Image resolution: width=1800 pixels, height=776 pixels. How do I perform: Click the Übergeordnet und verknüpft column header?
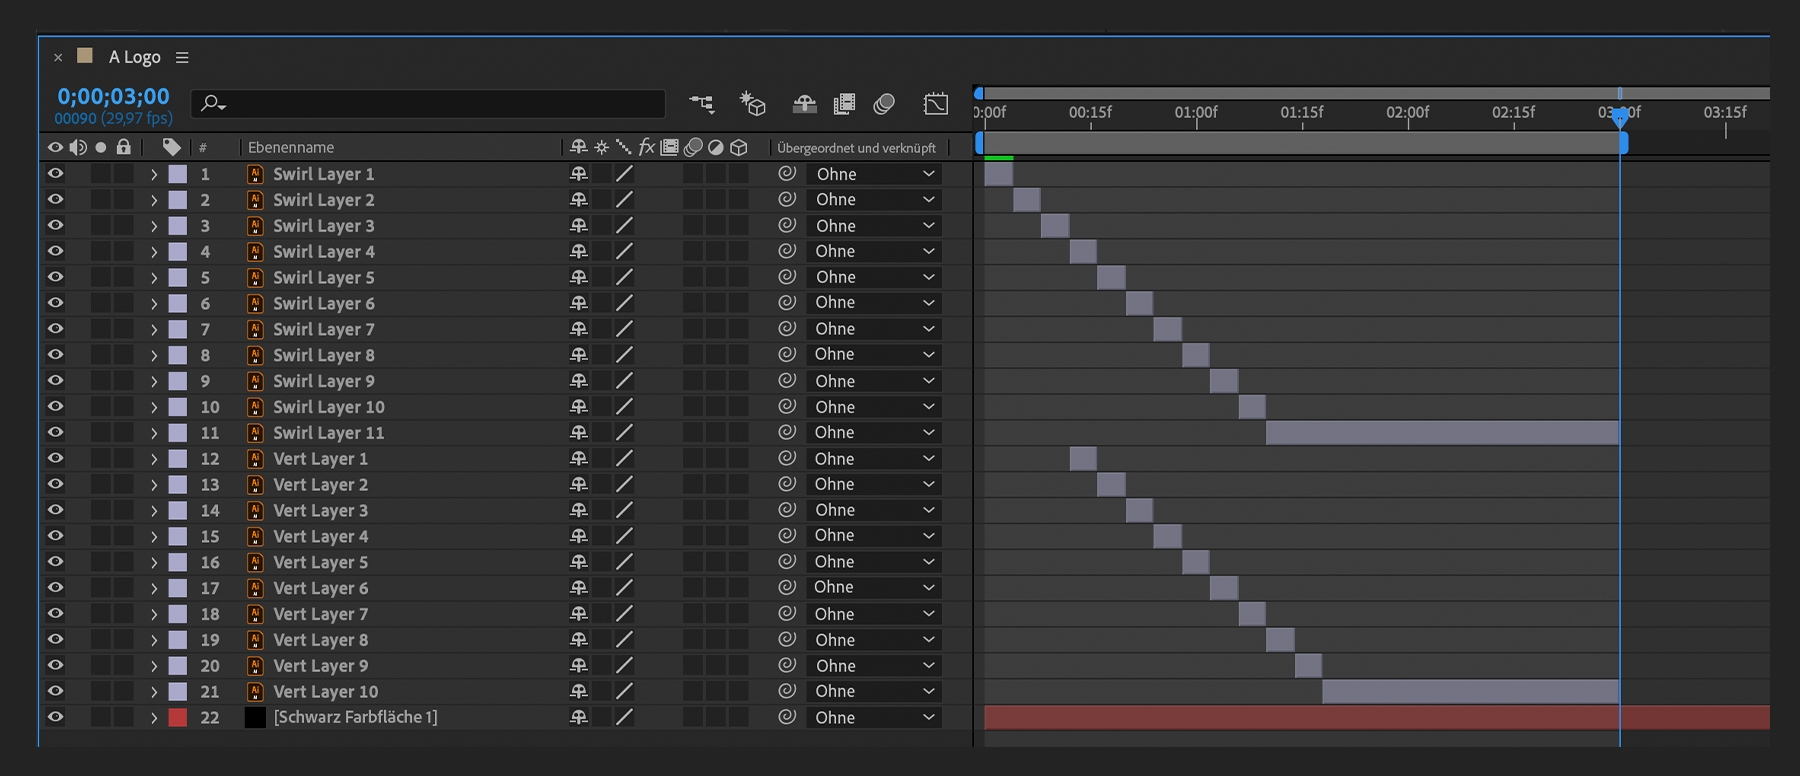point(857,148)
